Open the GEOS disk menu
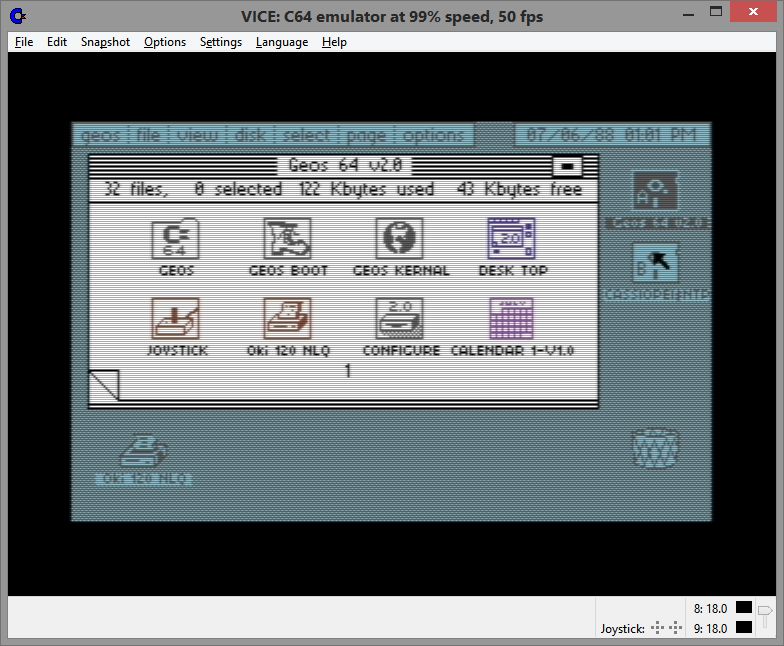 coord(250,135)
